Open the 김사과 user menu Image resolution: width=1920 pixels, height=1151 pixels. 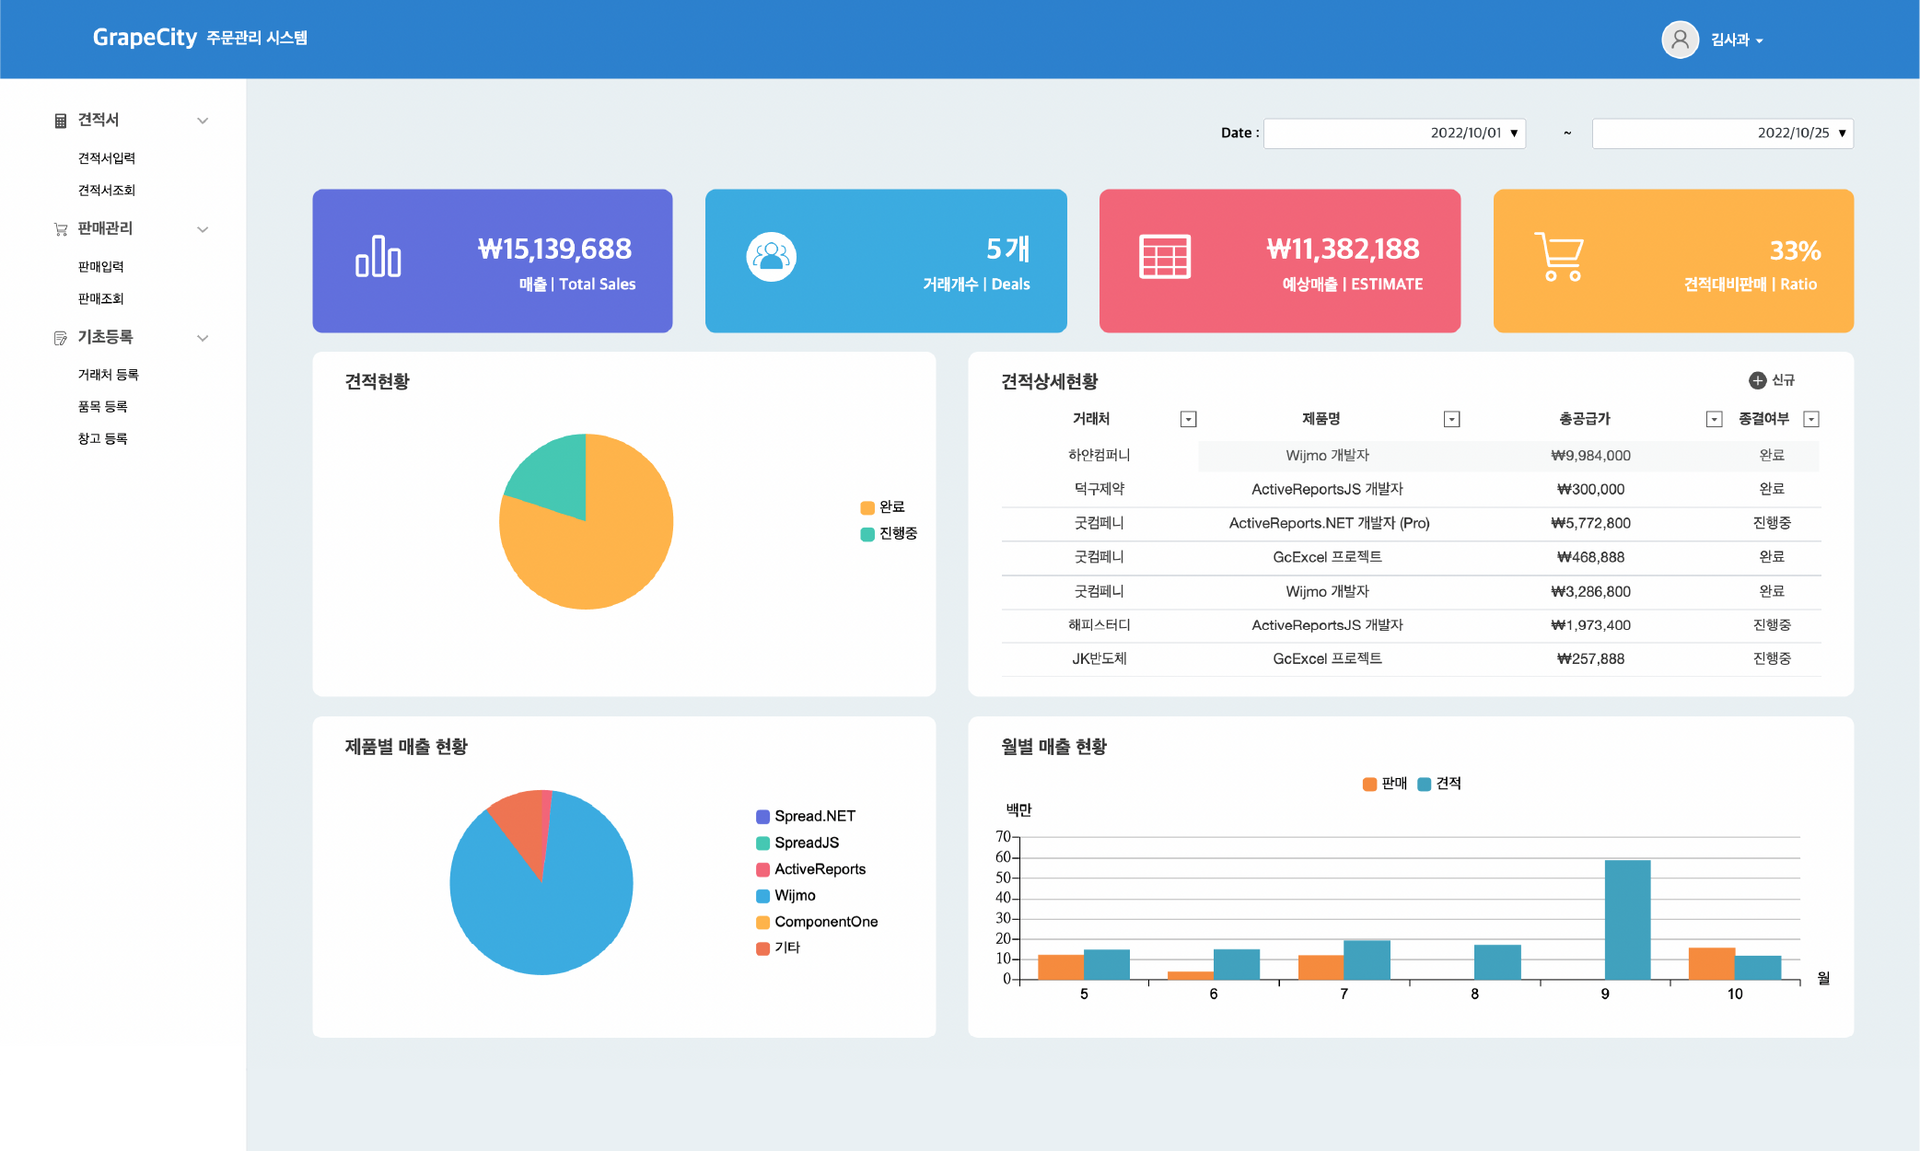(1736, 40)
